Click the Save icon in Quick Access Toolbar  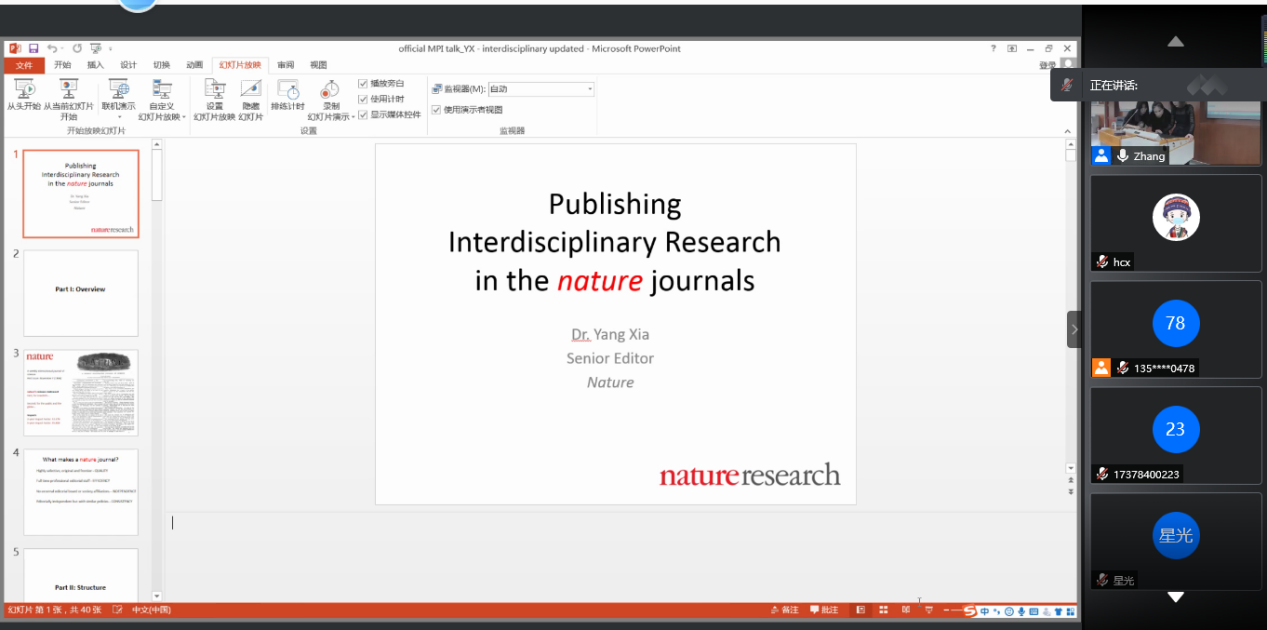click(33, 48)
